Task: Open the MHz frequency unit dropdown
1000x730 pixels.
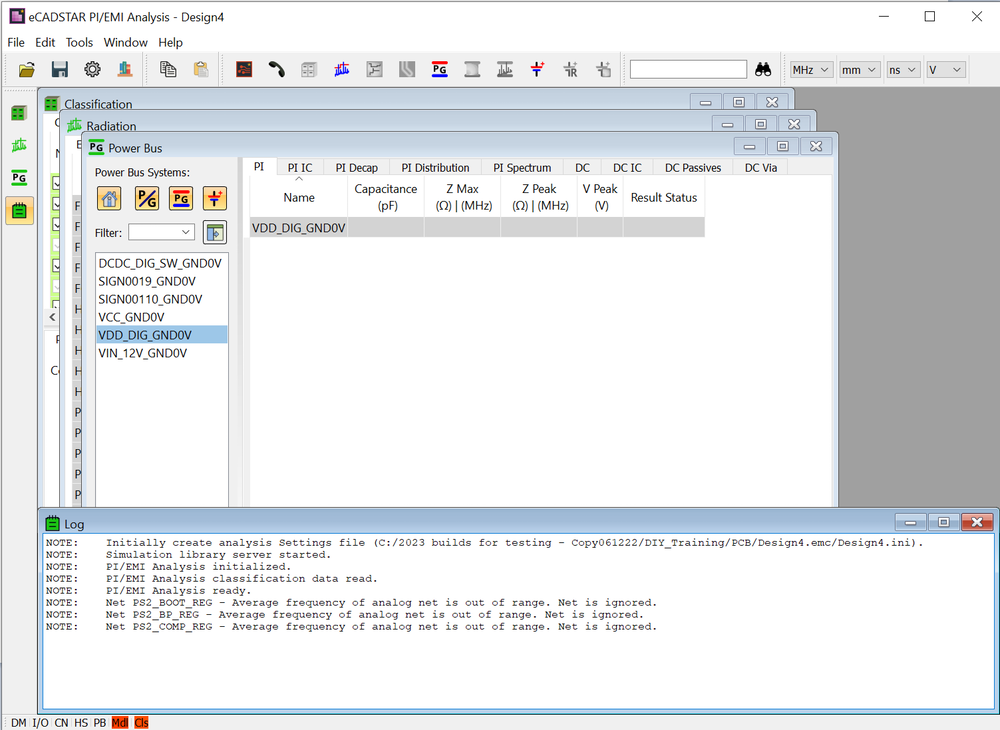Action: coord(811,69)
